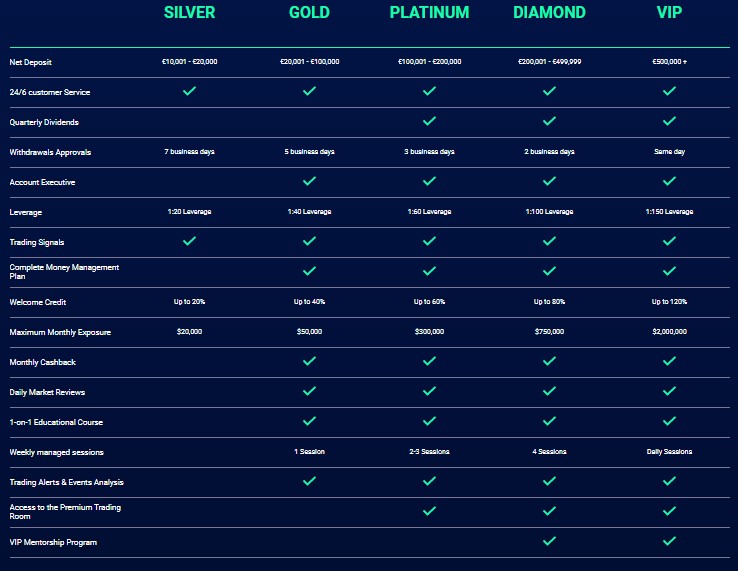Click VIP's 1:150 Leverage value

click(x=669, y=212)
